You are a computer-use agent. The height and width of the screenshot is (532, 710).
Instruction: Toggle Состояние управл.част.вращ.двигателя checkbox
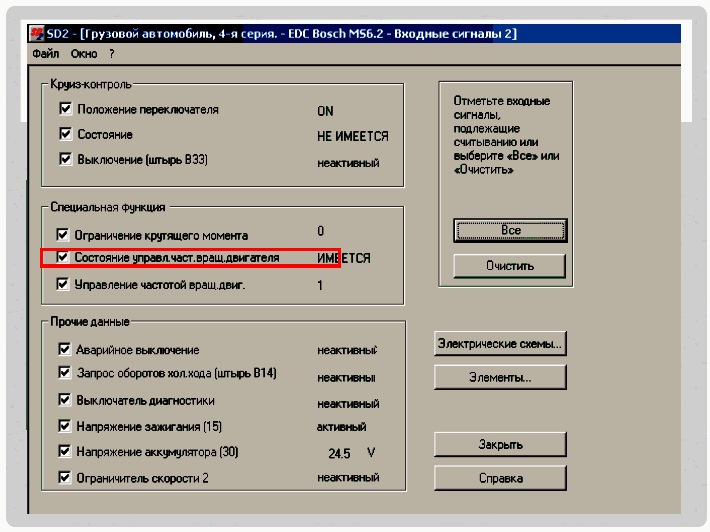point(64,258)
